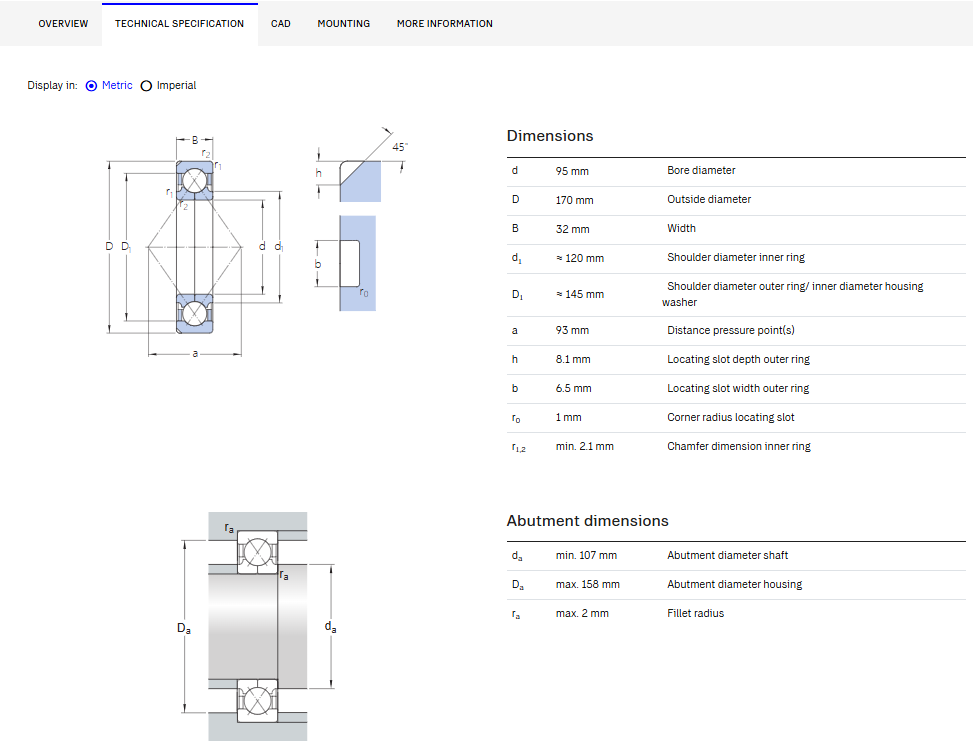Screen dimensions: 973x751
Task: Click the Locating slot width outer ring label
Action: (738, 389)
